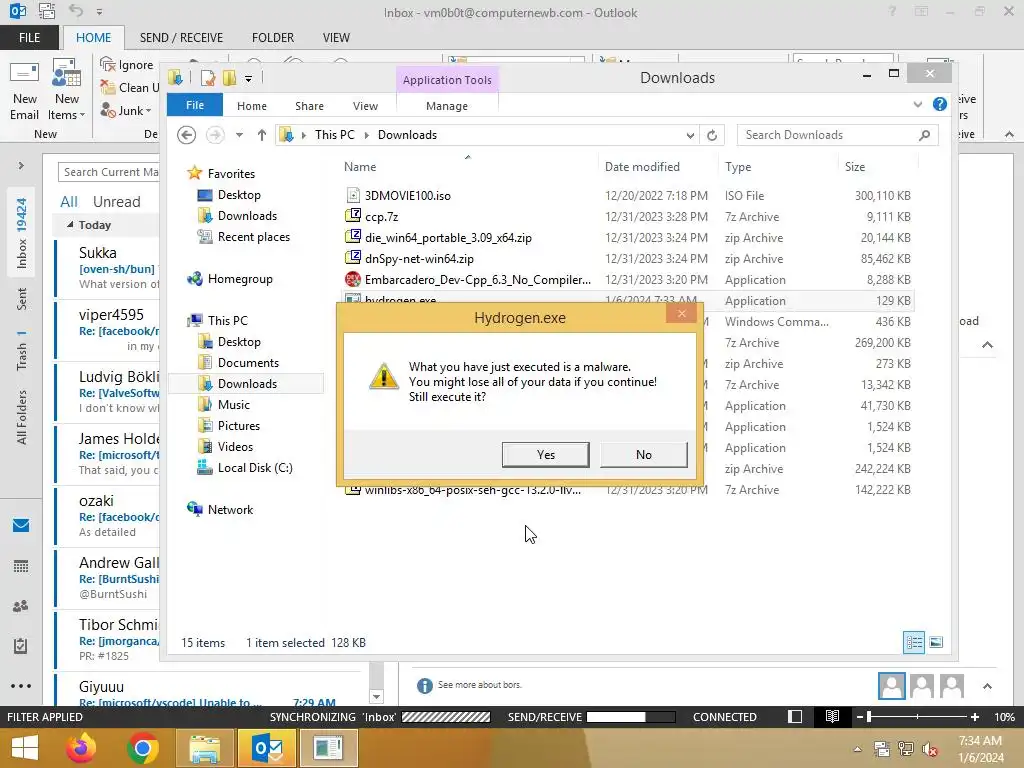Click the Search Current Mailbox field

click(108, 172)
